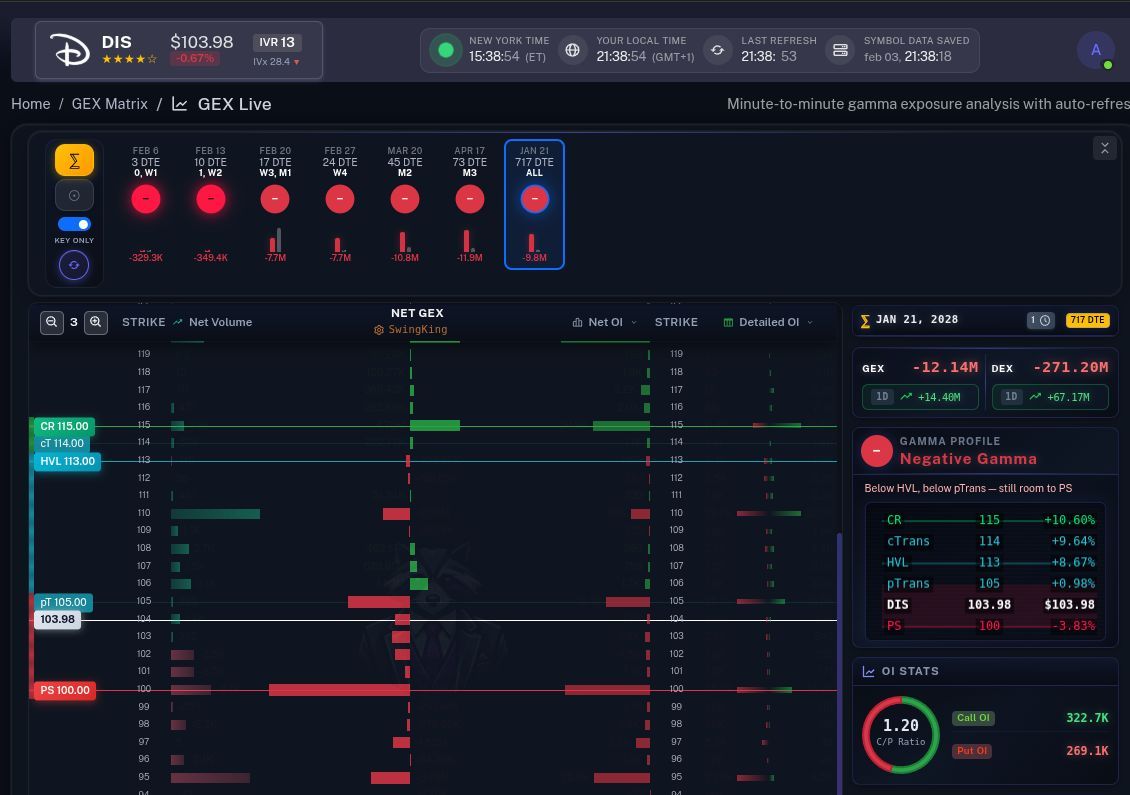Click the GEX Live chart icon
The image size is (1130, 795).
(x=179, y=104)
